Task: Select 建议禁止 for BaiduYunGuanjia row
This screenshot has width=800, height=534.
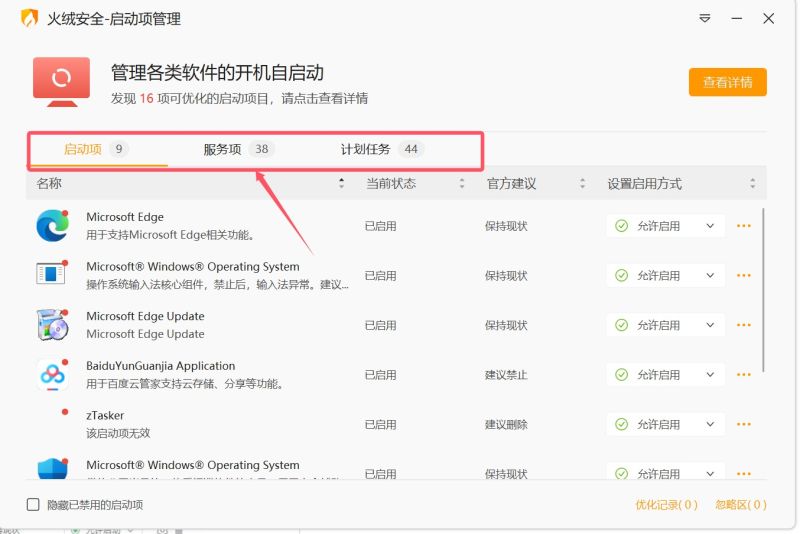Action: (506, 375)
